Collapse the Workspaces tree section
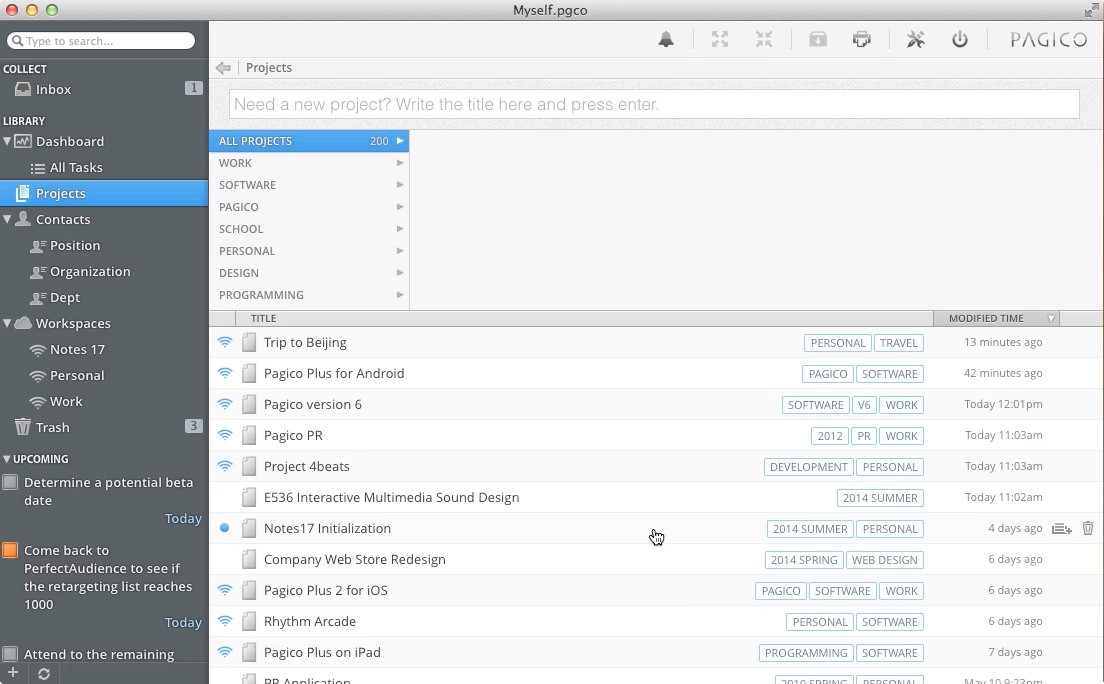The height and width of the screenshot is (684, 1104). coord(7,323)
